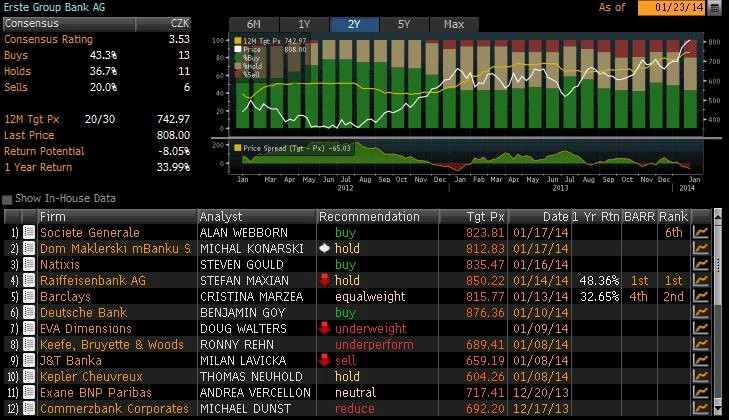
Task: Show chart icon for Keefe, Bruyette & Woods
Action: coord(701,345)
